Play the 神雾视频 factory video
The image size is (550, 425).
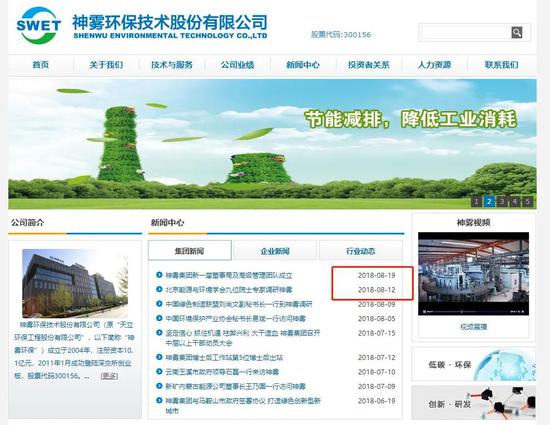click(473, 274)
